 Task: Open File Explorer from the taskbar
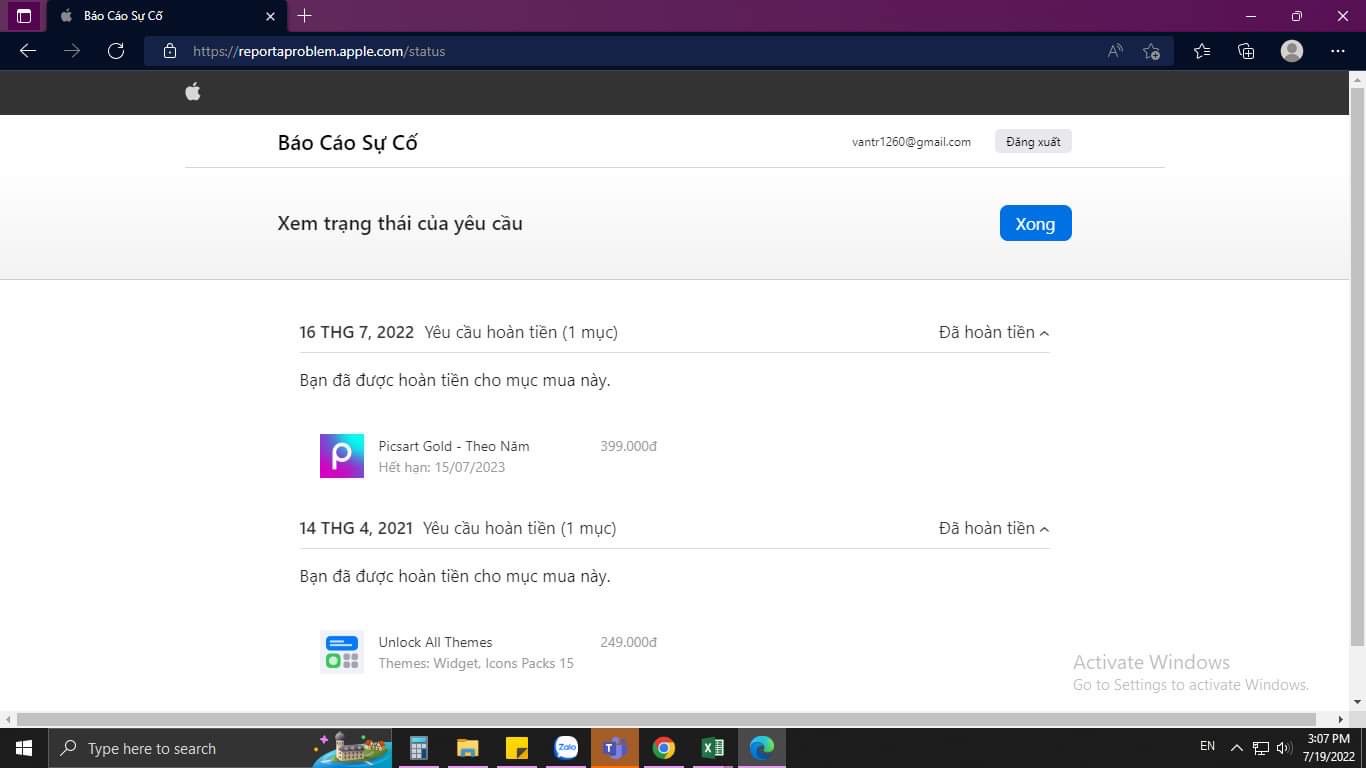coord(467,748)
